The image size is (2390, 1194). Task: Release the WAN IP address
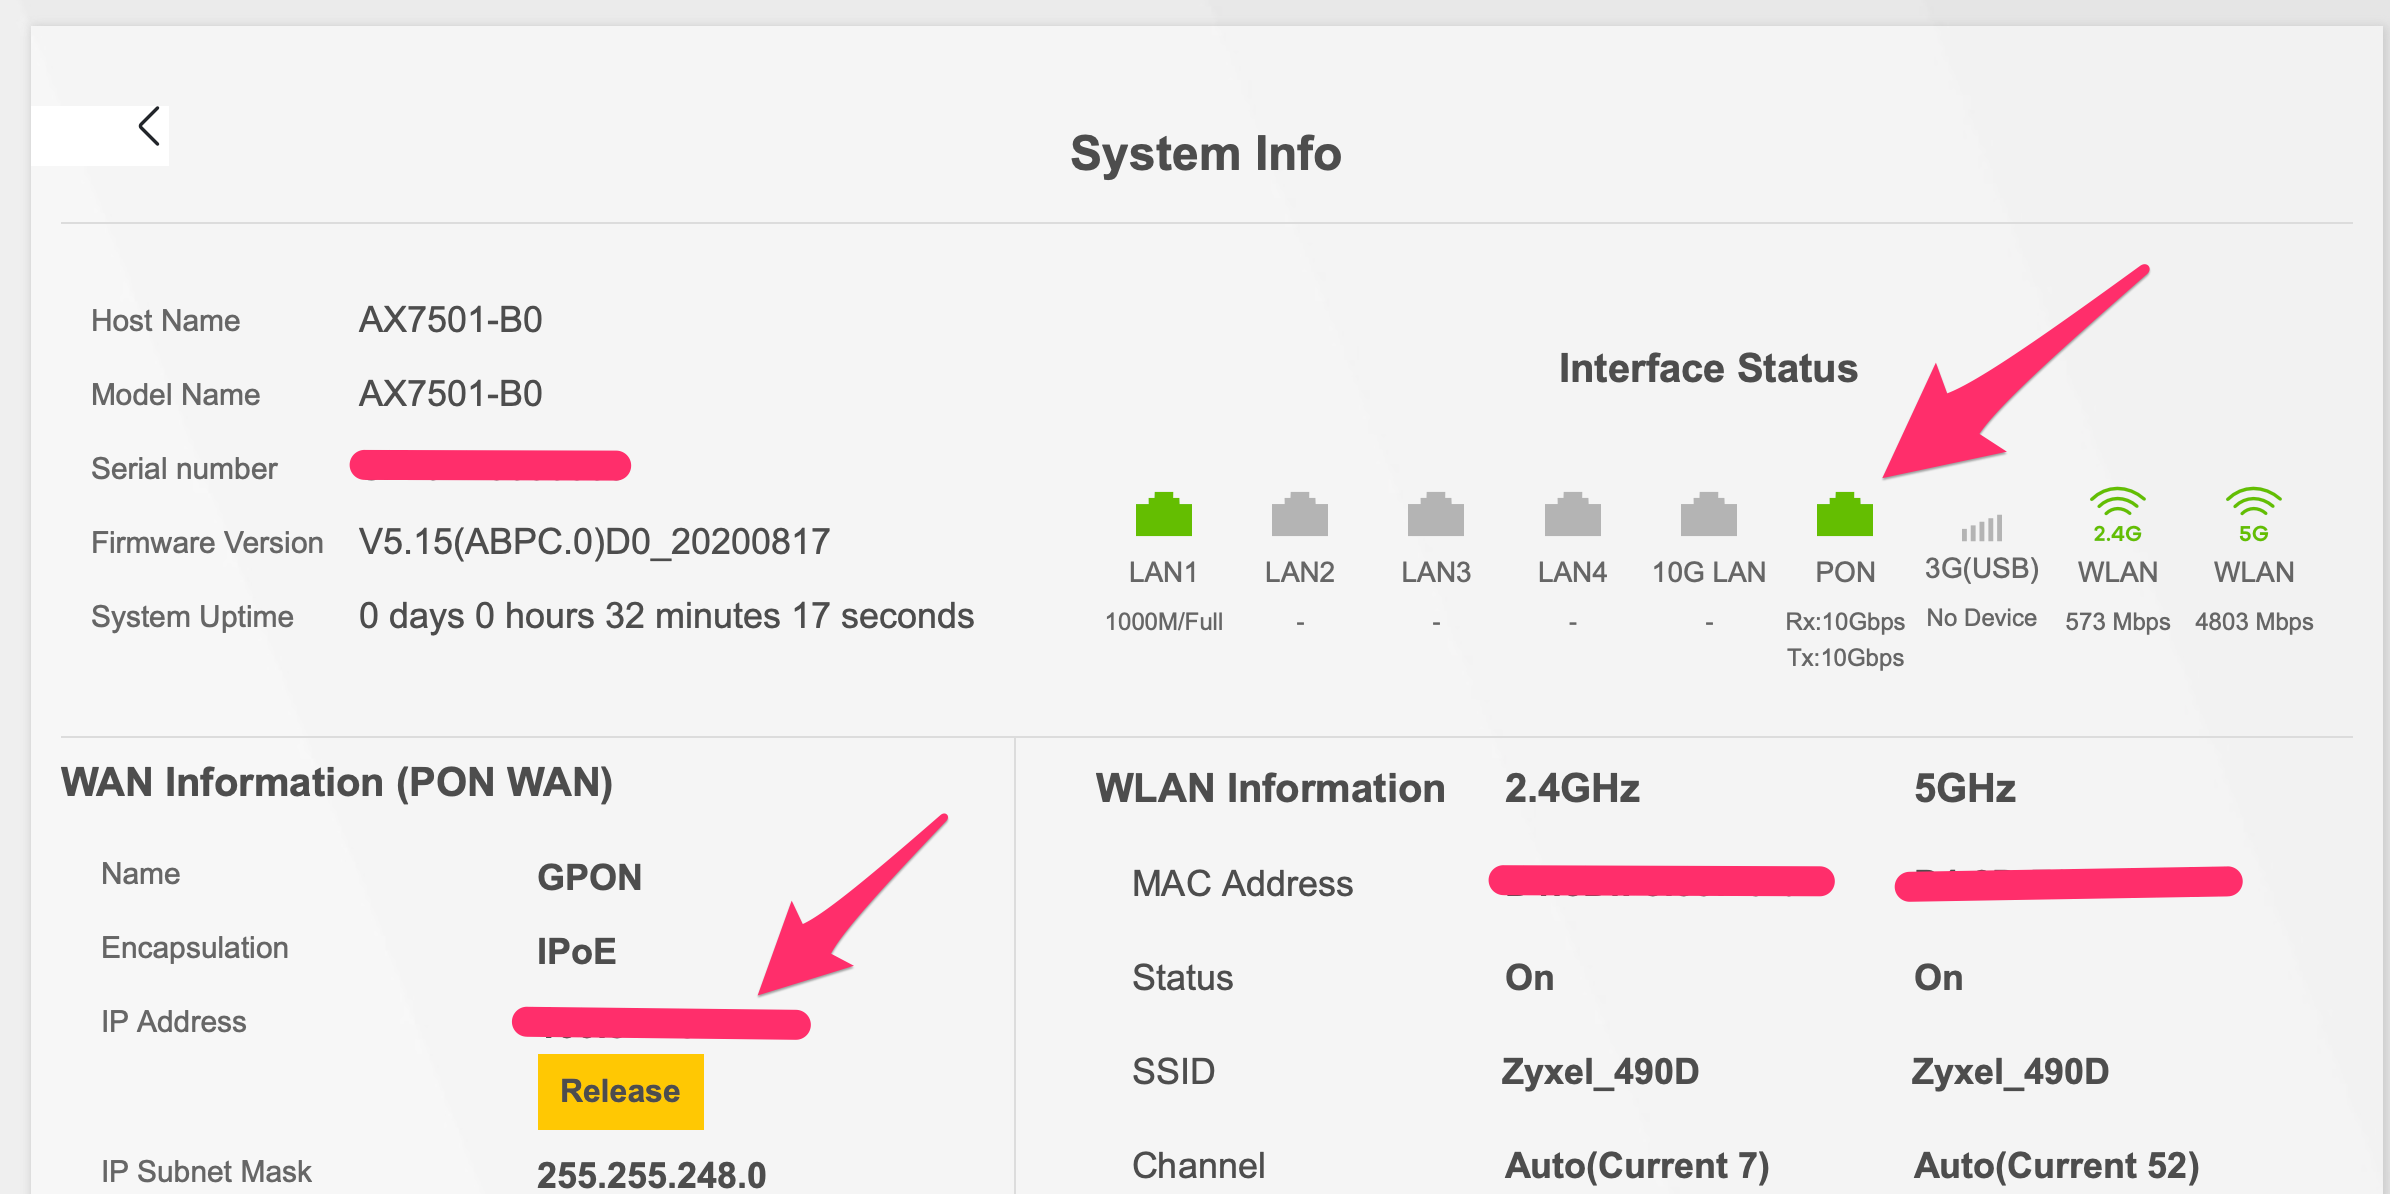[x=620, y=1091]
